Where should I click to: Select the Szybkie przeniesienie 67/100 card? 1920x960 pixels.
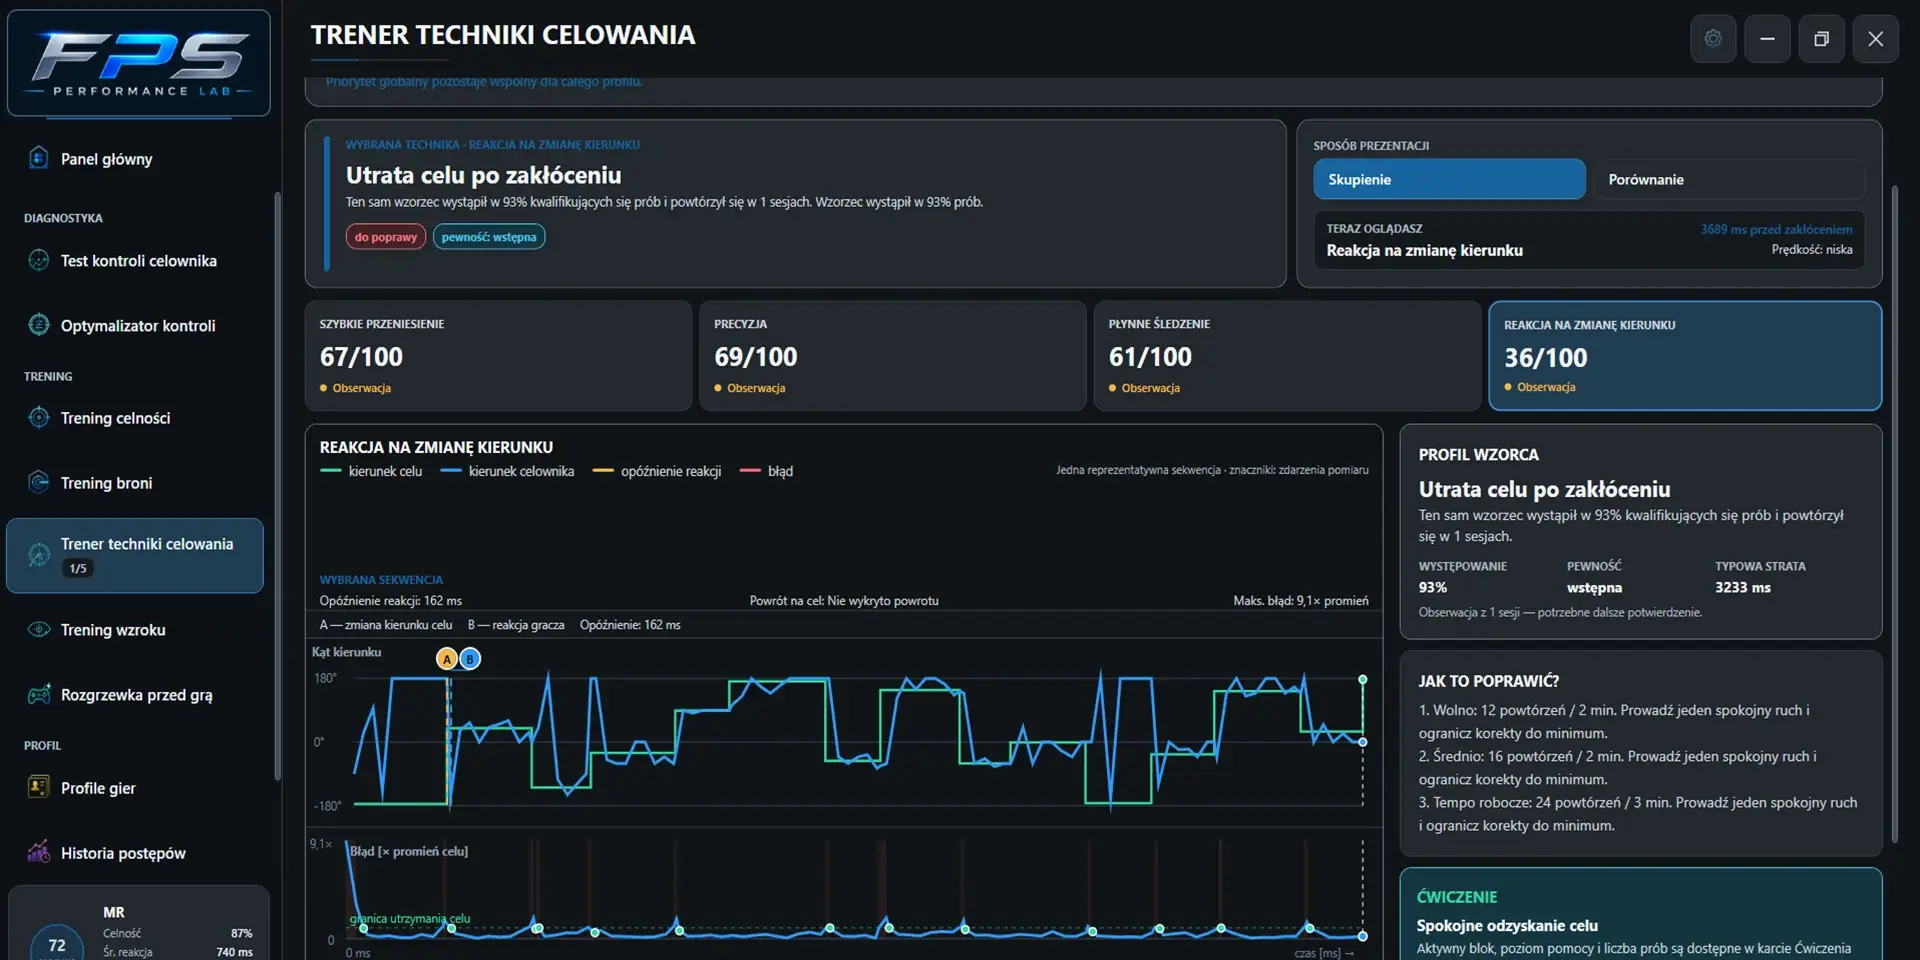(x=498, y=355)
